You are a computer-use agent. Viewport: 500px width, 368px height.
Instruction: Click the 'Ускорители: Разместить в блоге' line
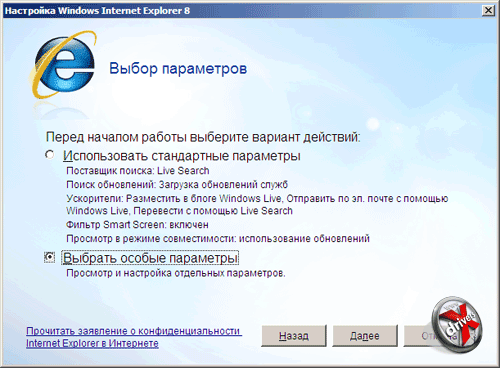coord(257,205)
